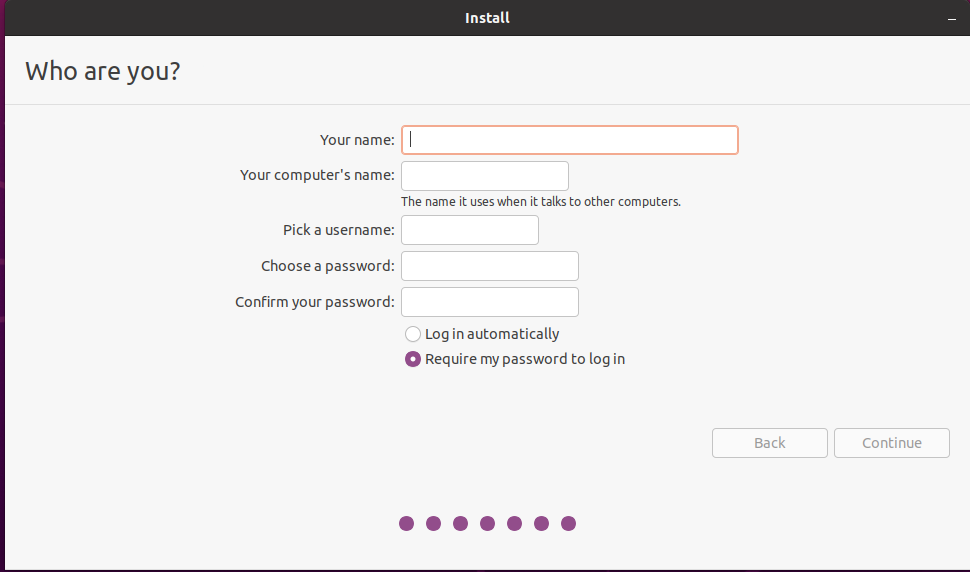Click the fifth installer progress dot
This screenshot has width=970, height=572.
point(514,524)
